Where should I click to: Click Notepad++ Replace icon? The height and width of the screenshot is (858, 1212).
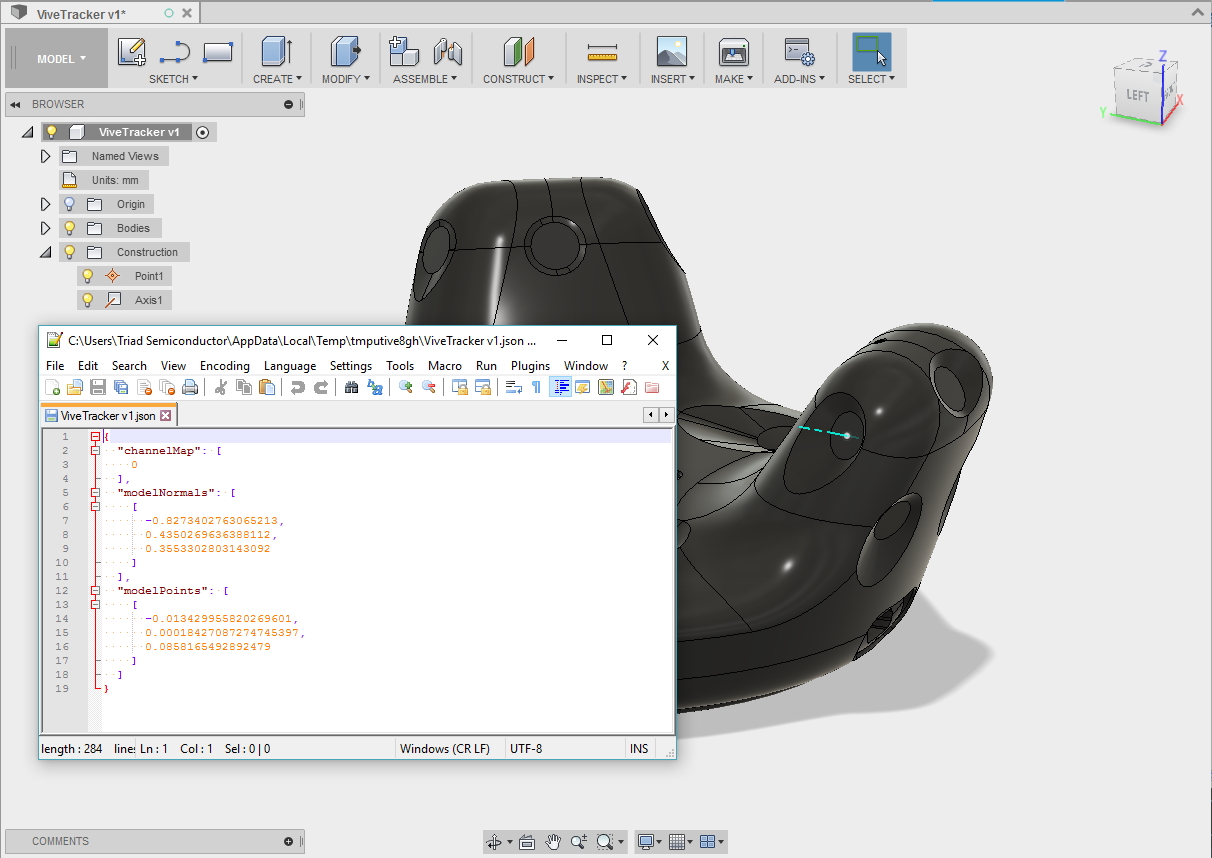tap(375, 388)
